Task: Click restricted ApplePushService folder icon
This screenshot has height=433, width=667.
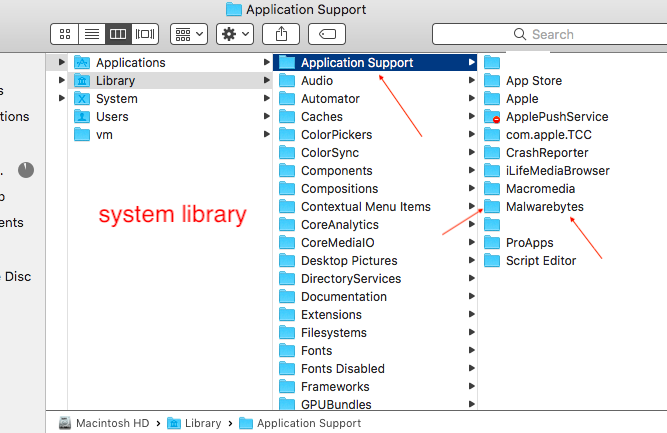Action: click(492, 117)
